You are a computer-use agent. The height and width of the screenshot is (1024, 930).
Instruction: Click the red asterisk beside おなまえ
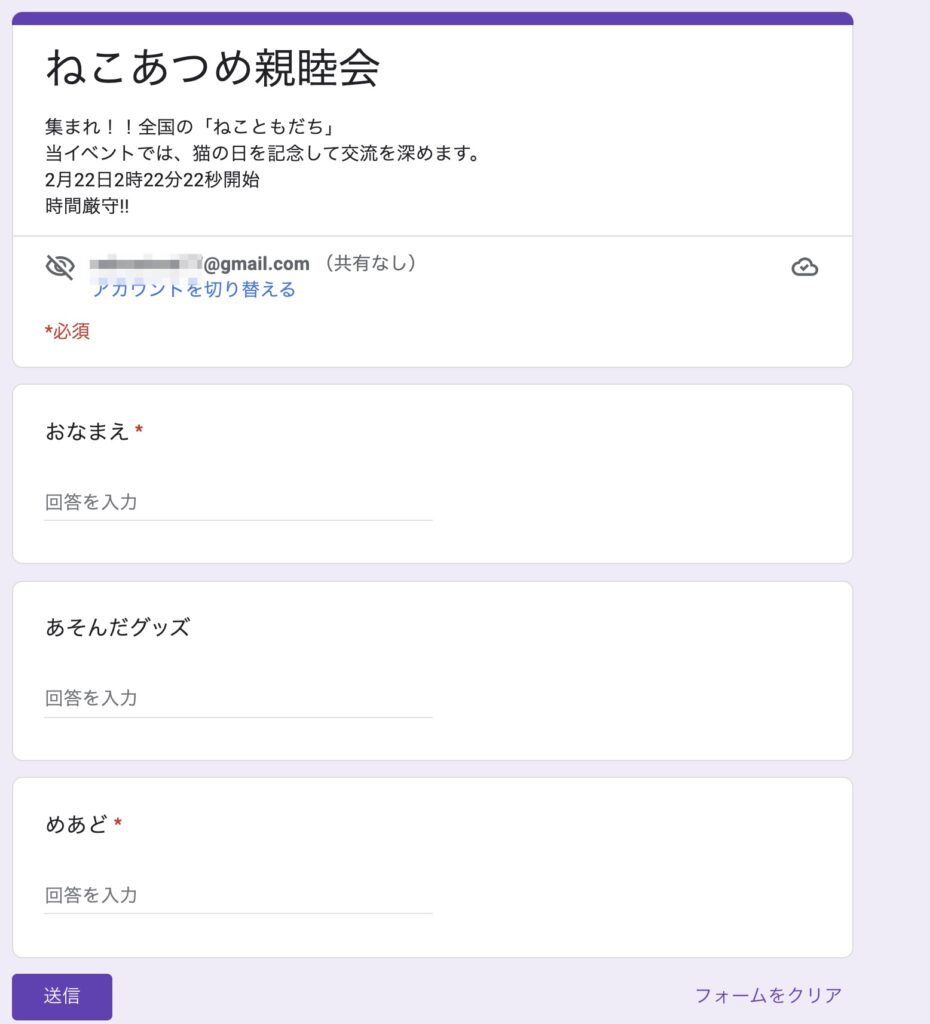click(x=138, y=429)
